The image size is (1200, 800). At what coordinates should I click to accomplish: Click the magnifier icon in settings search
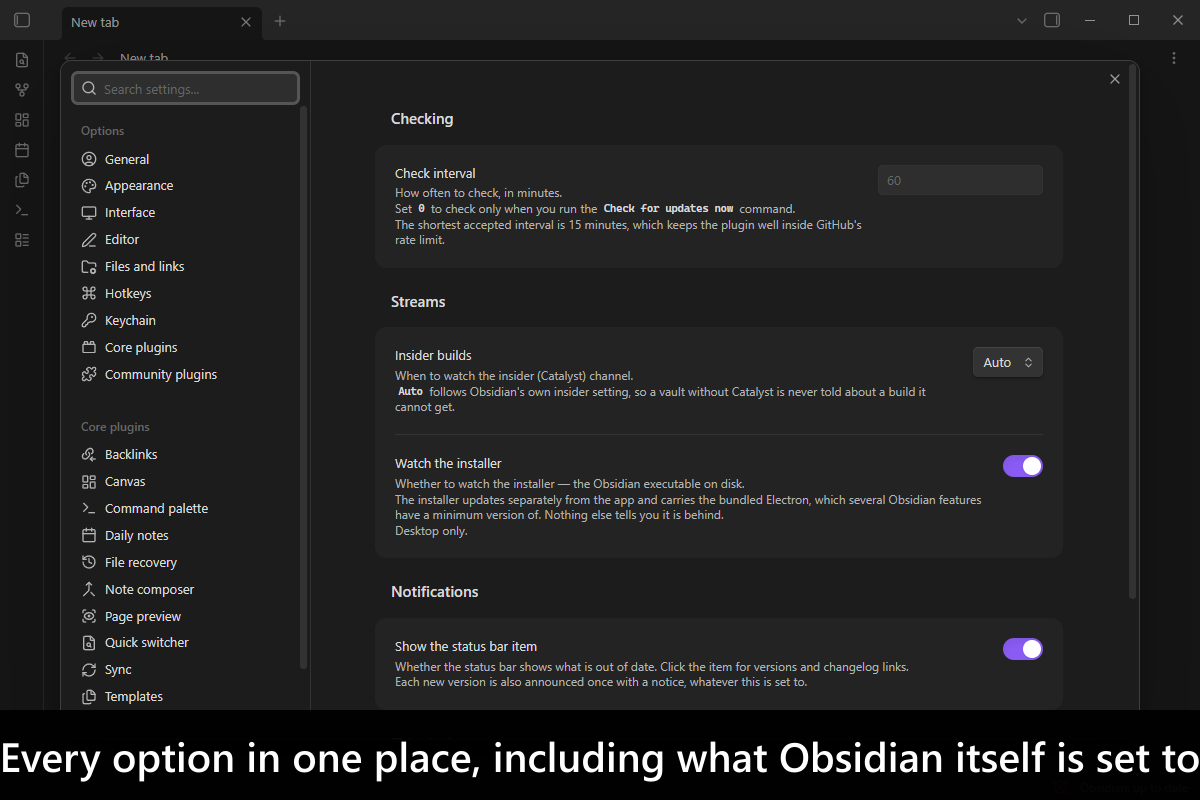point(89,89)
